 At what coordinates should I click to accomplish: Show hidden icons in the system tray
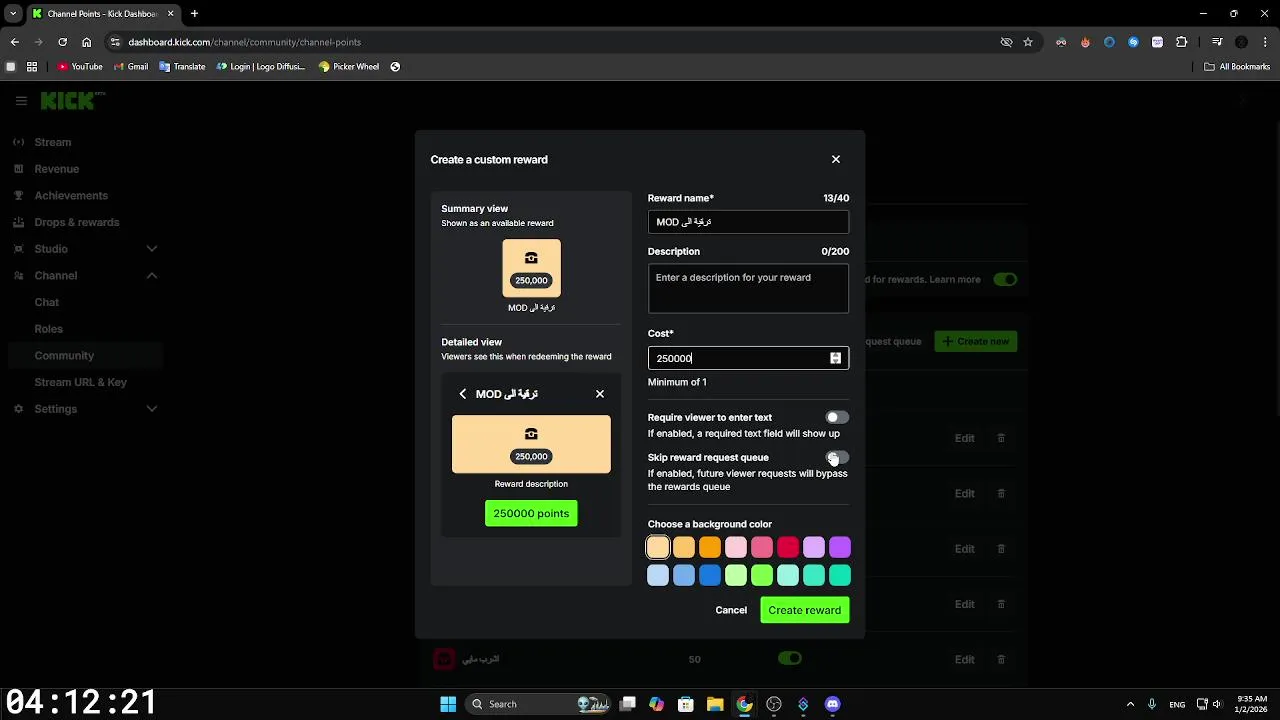1130,704
